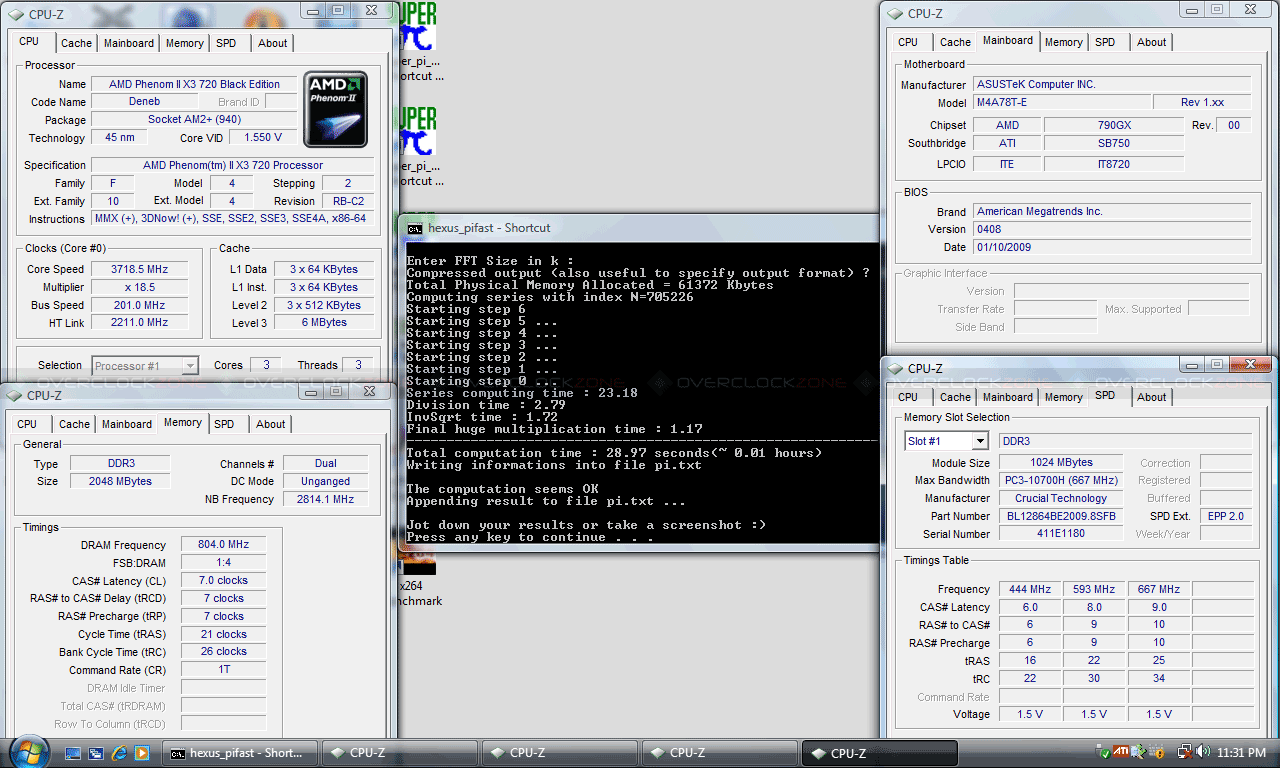Open the volume speaker tray icon
The image size is (1280, 768).
tap(1202, 751)
